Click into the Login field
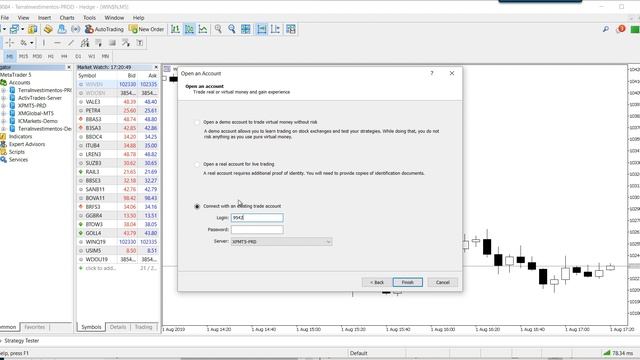The width and height of the screenshot is (640, 360). (x=257, y=218)
